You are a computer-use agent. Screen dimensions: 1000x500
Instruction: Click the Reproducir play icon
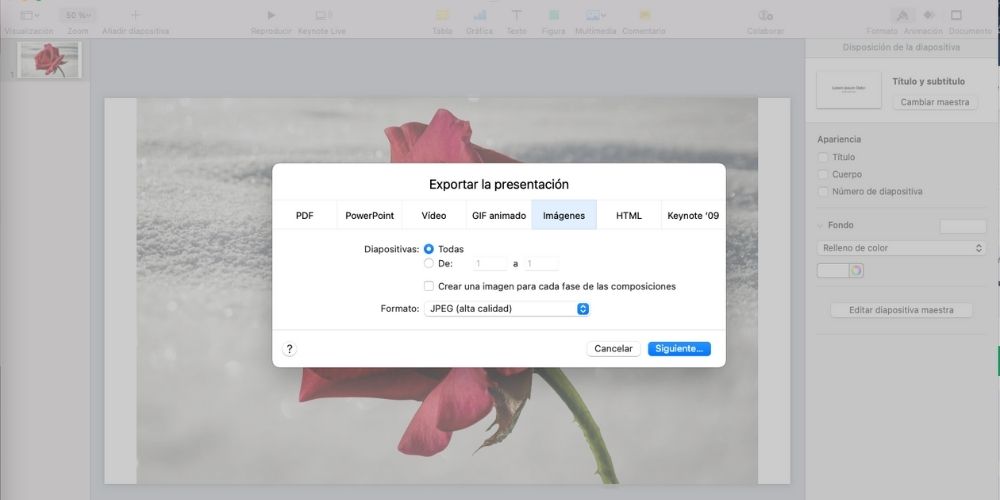(x=271, y=15)
